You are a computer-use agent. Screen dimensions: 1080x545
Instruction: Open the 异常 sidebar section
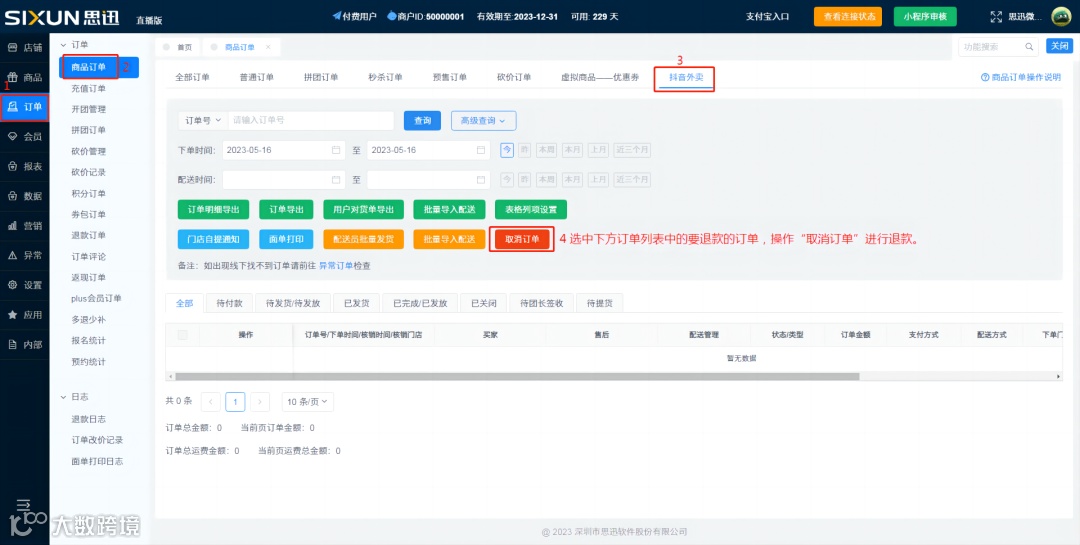click(x=25, y=255)
